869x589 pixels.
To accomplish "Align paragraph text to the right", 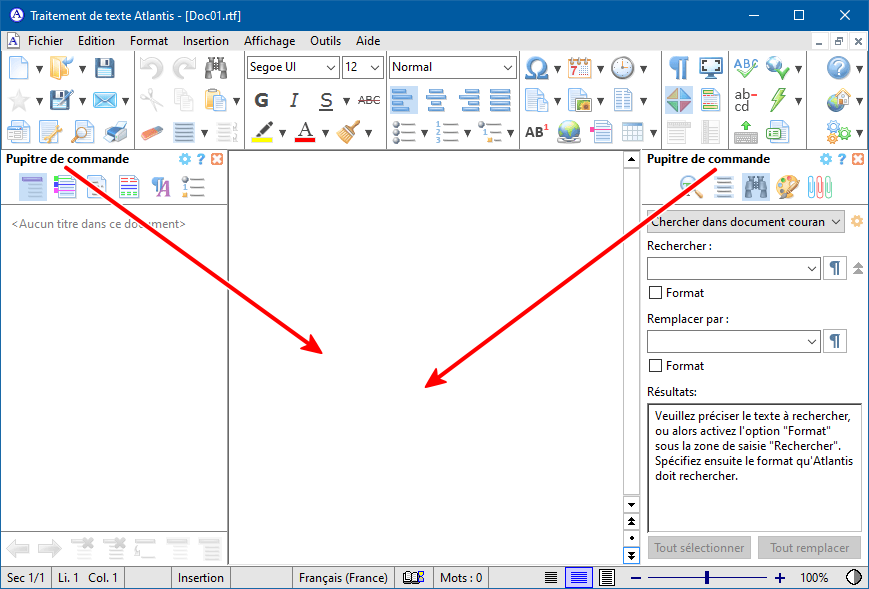I will coord(468,100).
